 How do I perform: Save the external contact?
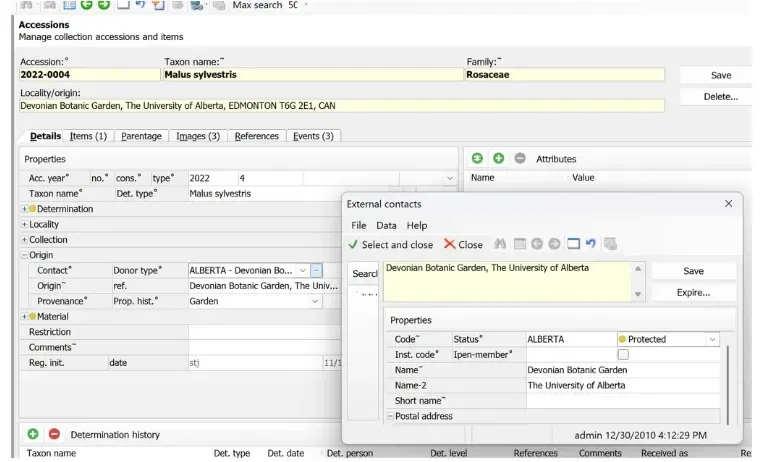coord(693,271)
